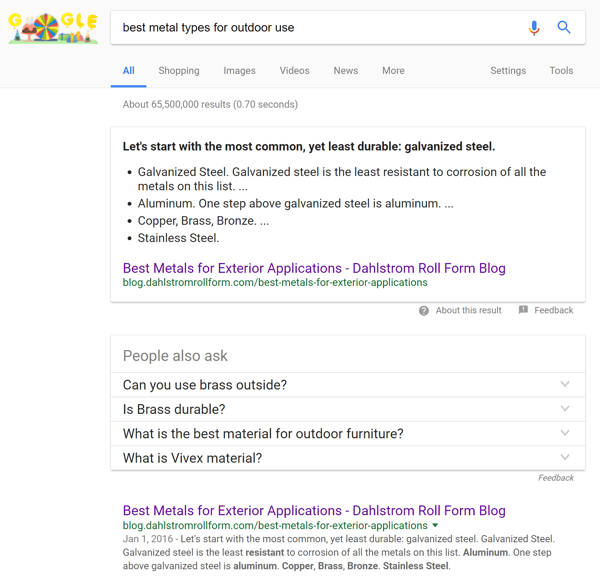Open the More search options menu
Image resolution: width=600 pixels, height=576 pixels.
[393, 71]
